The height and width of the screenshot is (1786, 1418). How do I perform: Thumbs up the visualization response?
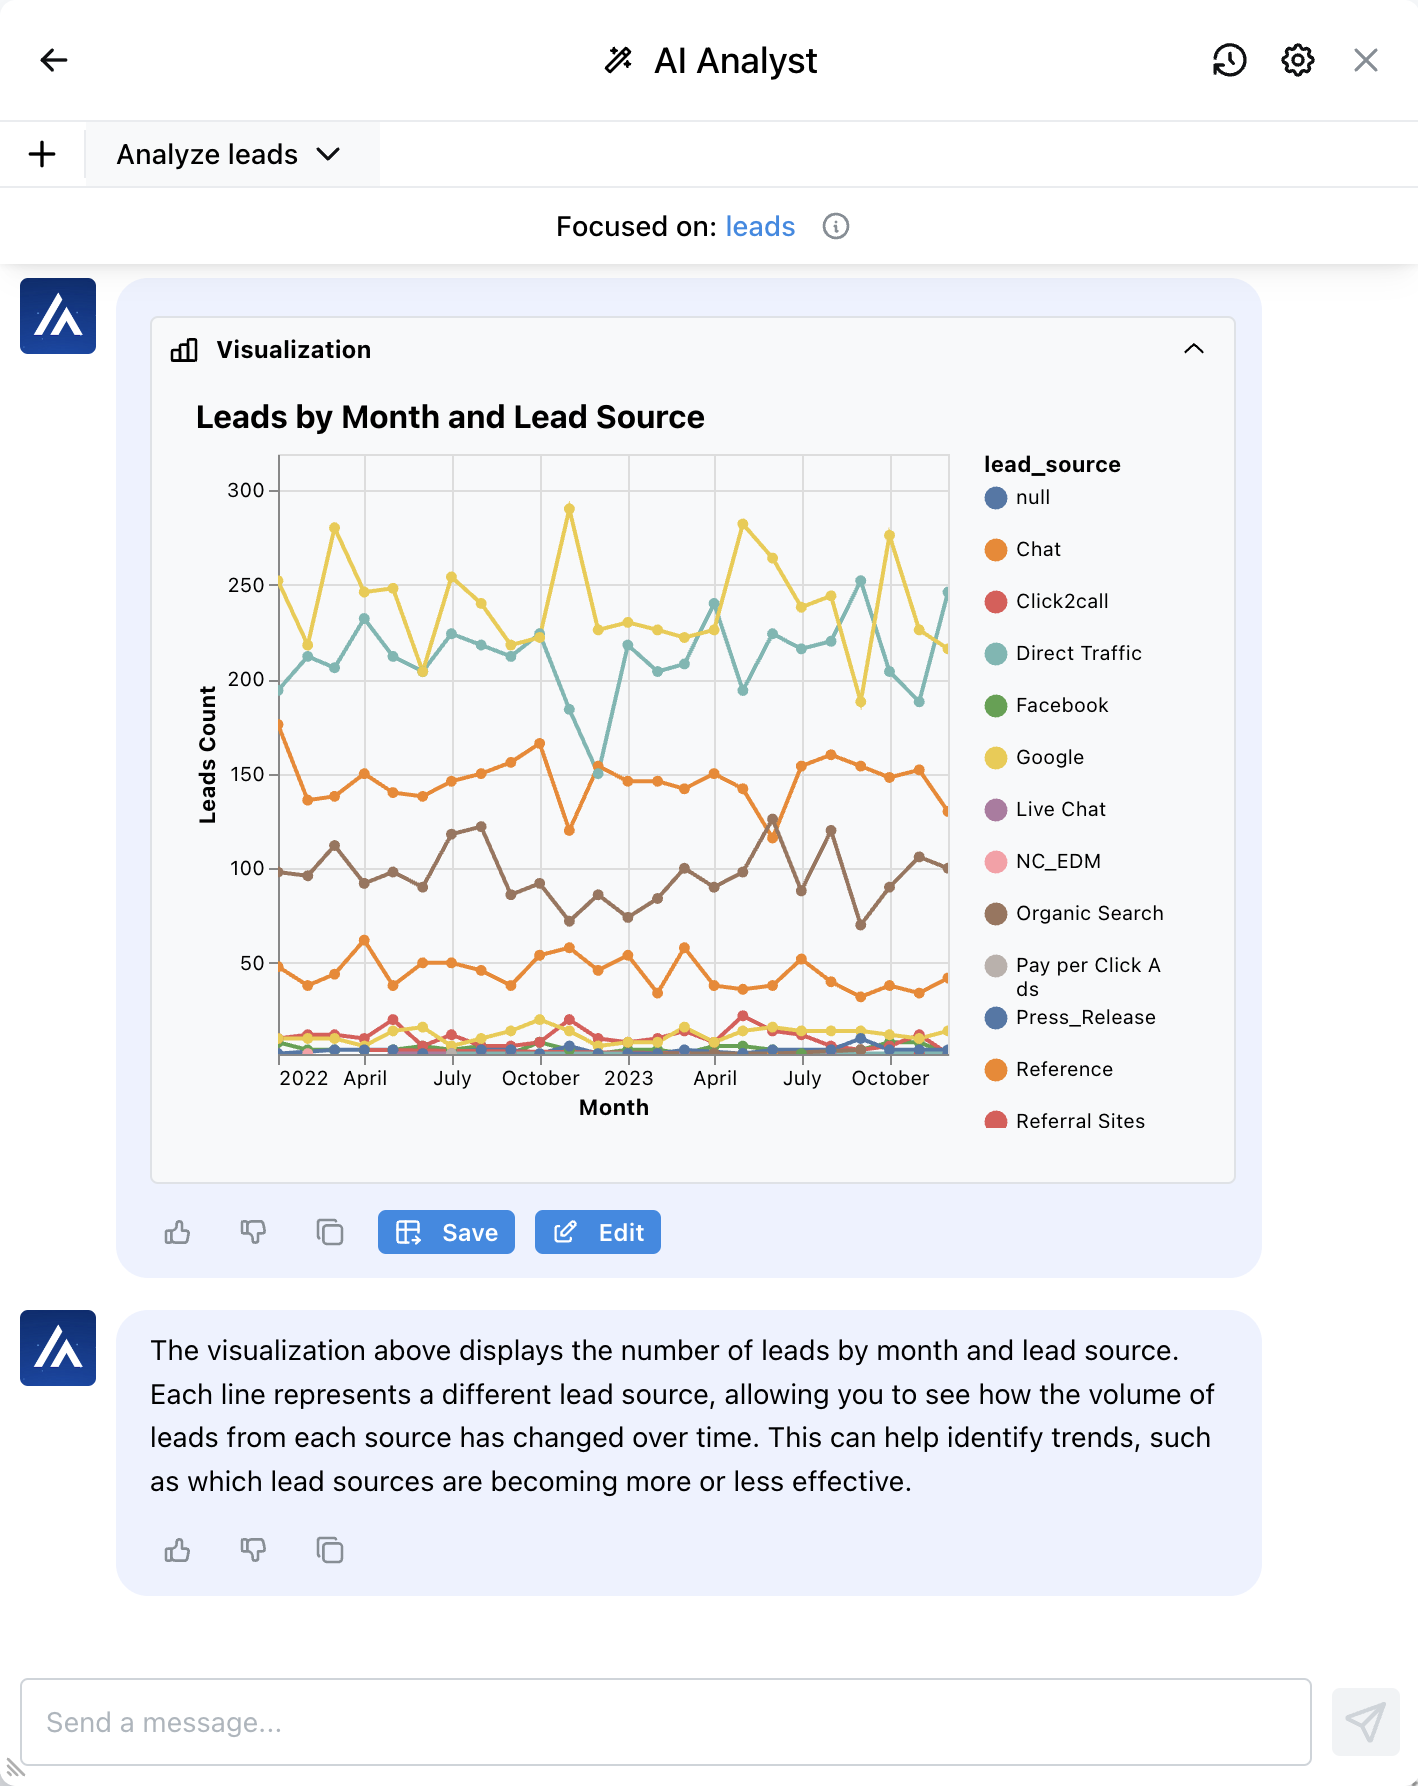[177, 1232]
